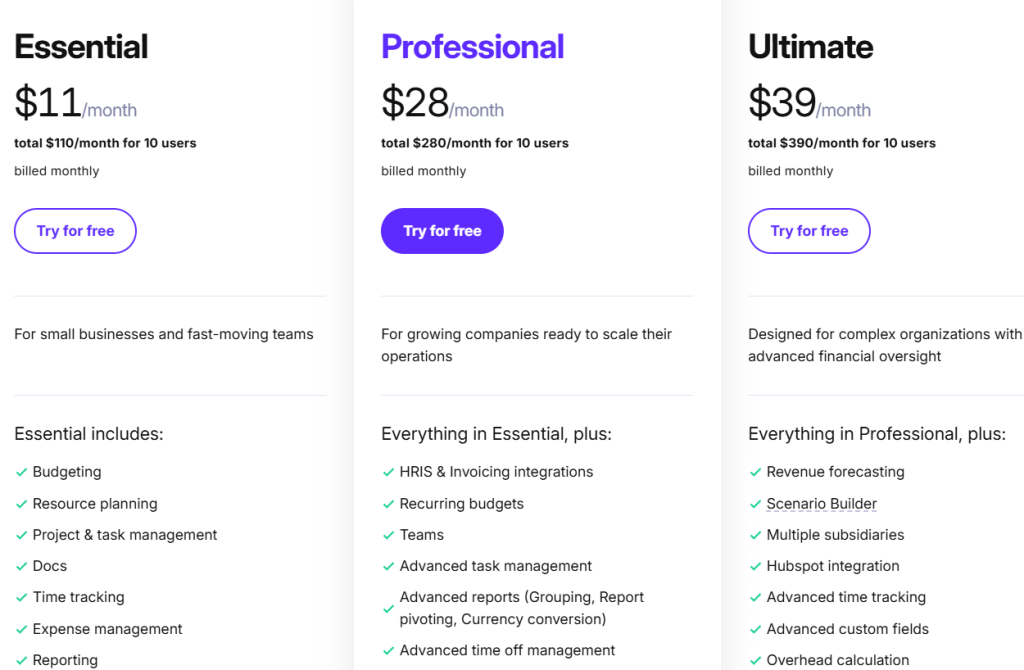The image size is (1024, 670).
Task: Click the underlined Scenario Builder feature
Action: click(821, 504)
